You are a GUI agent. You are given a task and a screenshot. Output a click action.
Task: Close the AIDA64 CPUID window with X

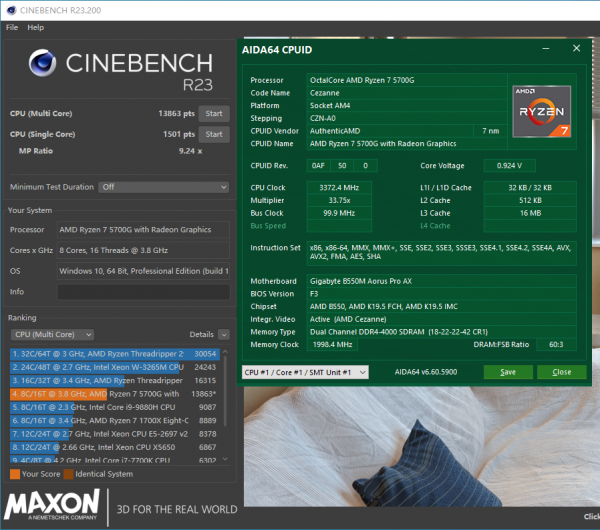pos(576,48)
